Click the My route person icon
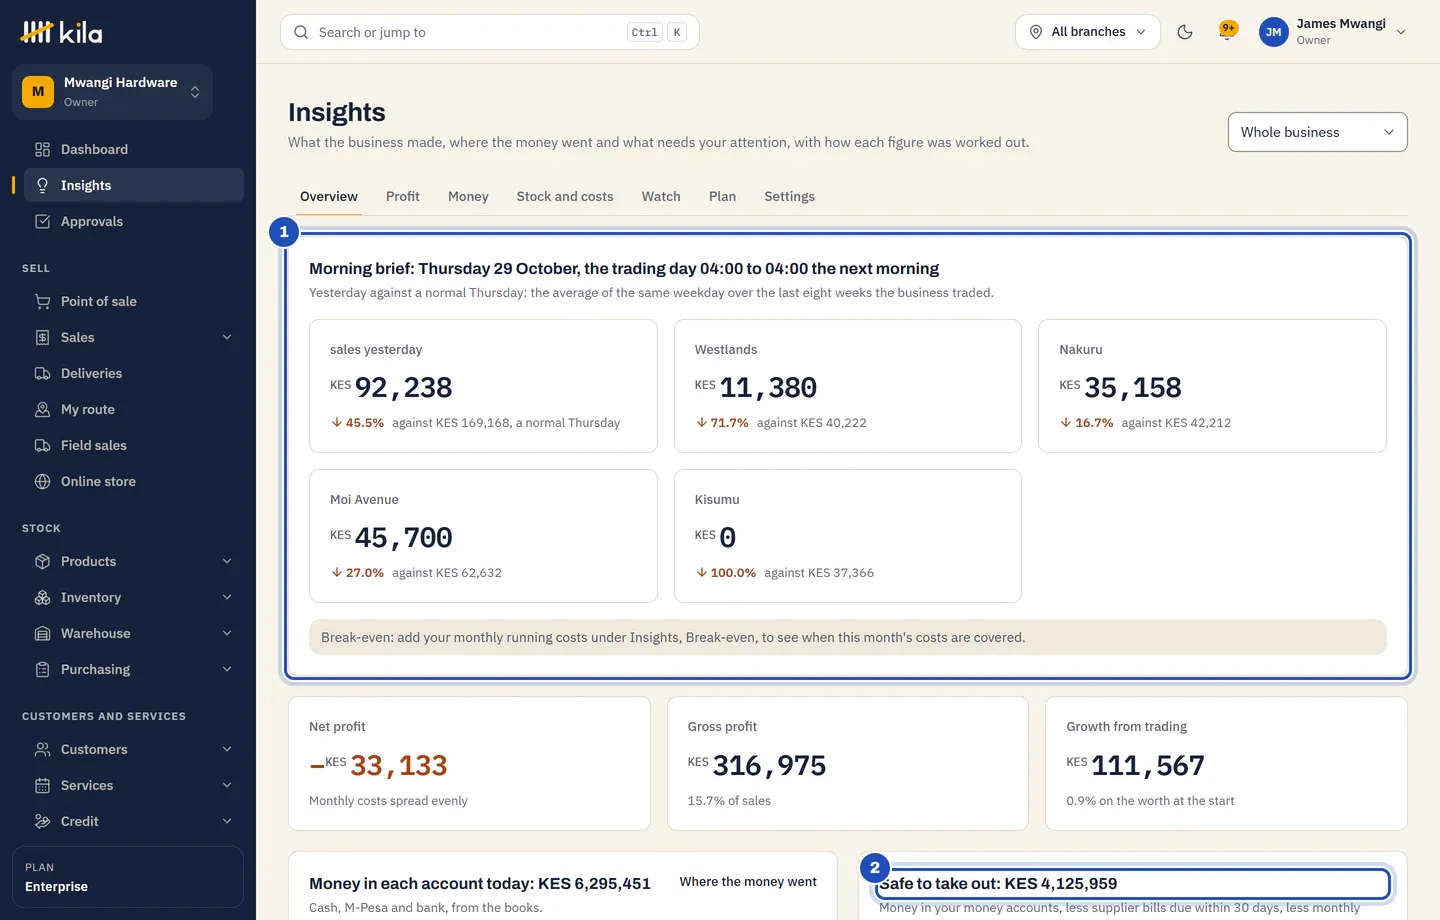Image resolution: width=1440 pixels, height=920 pixels. (42, 409)
